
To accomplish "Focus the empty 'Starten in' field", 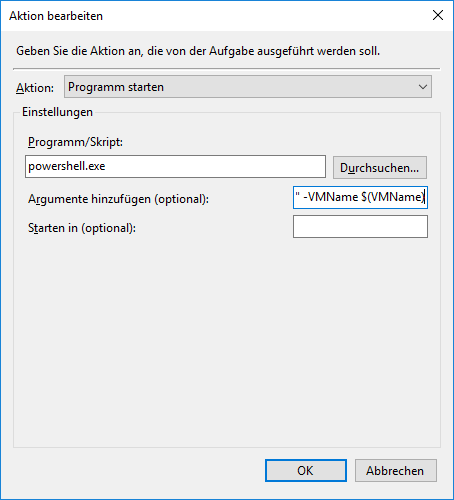I will tap(360, 227).
